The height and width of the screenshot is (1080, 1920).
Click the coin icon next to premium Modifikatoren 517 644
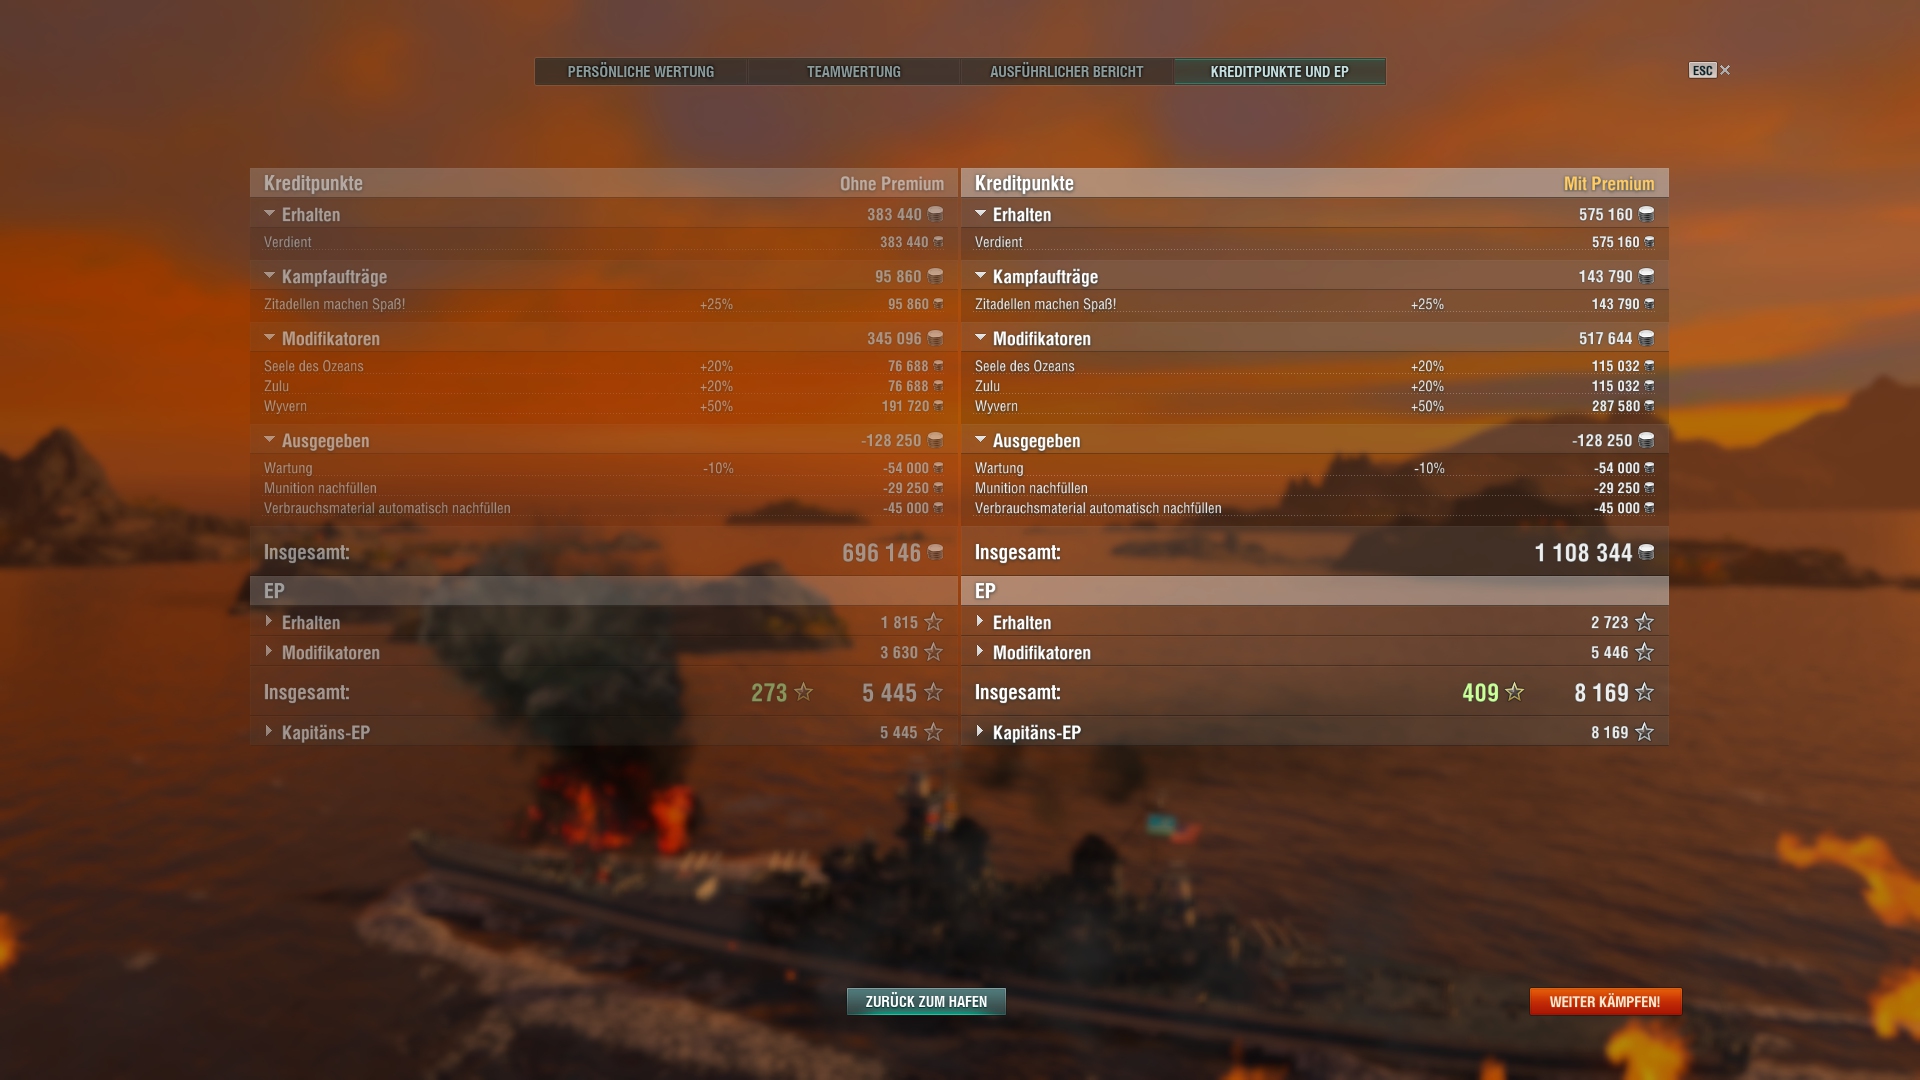point(1646,338)
